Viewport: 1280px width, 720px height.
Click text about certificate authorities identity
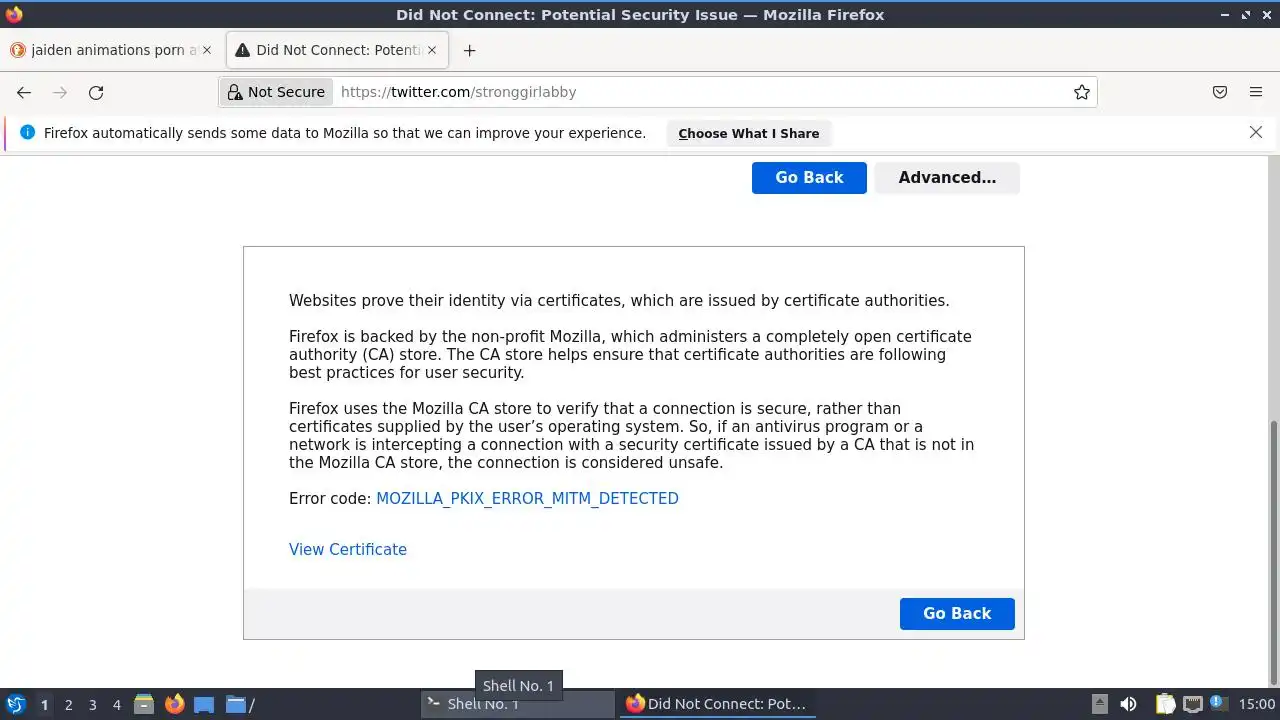tap(619, 300)
